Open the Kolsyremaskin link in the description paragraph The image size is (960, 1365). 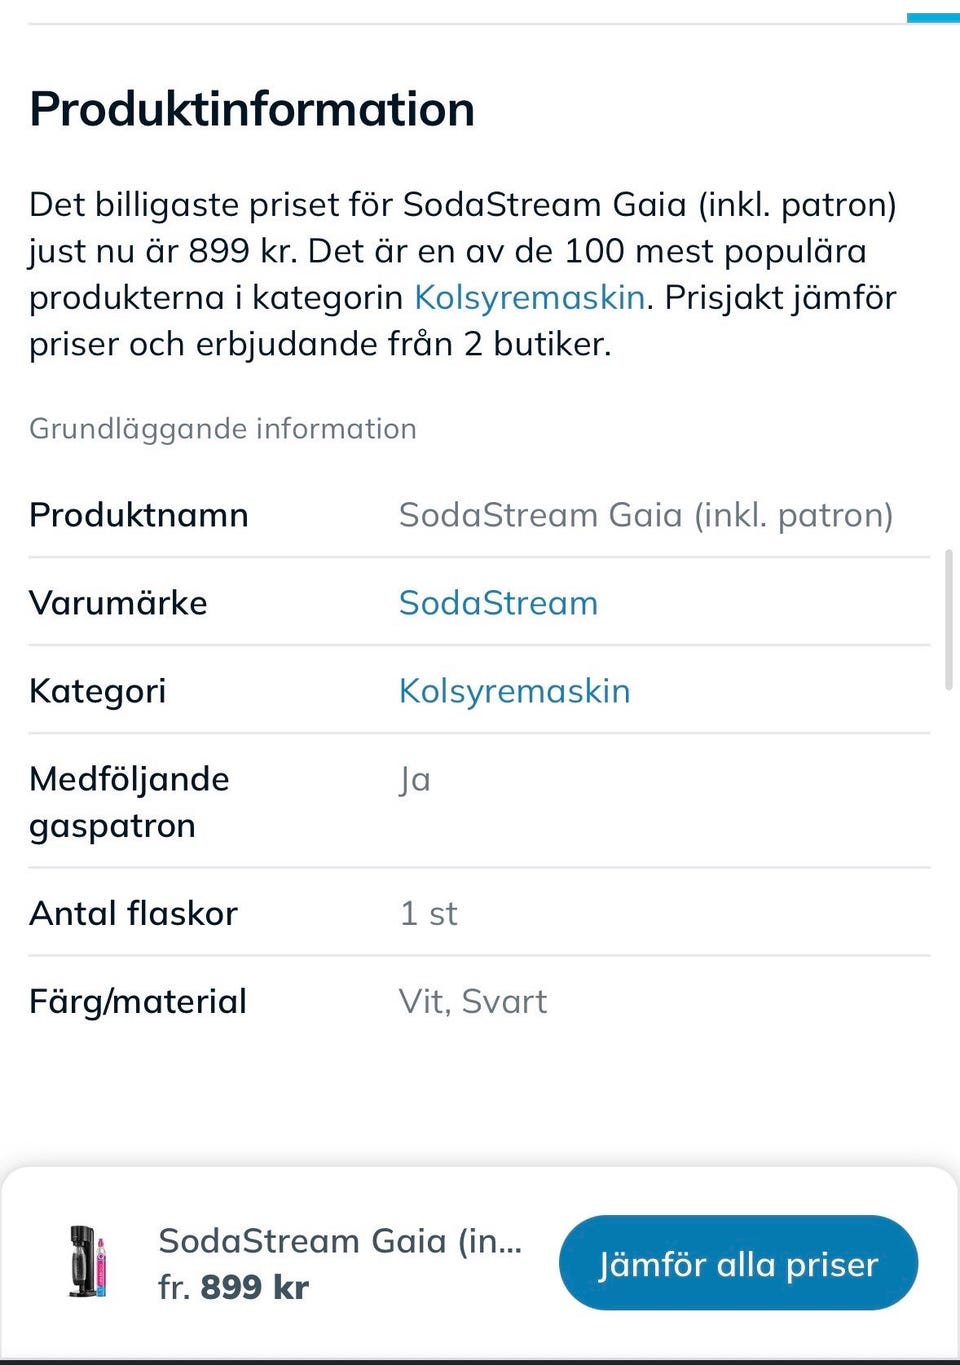click(529, 298)
